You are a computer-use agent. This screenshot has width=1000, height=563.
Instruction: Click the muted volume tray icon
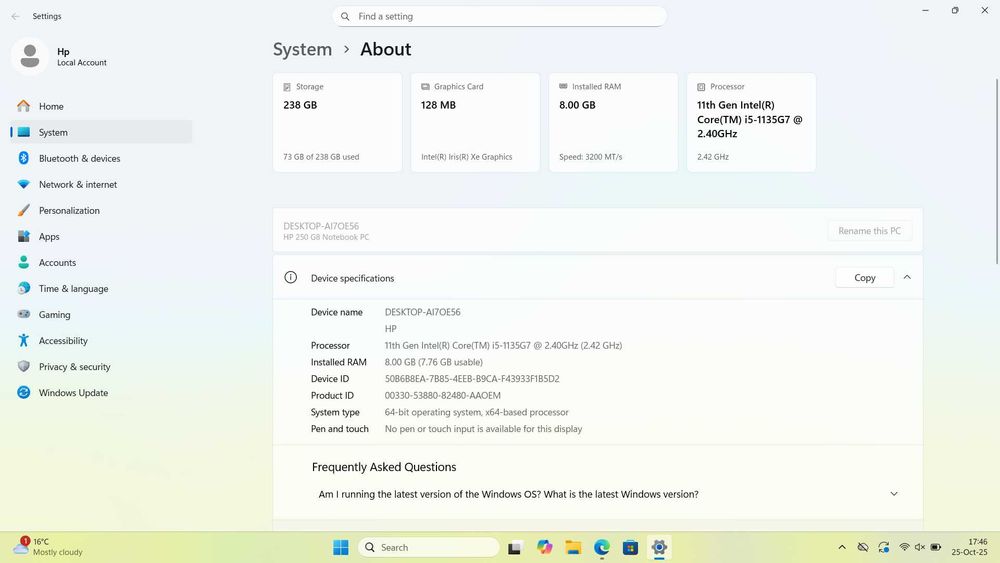point(920,547)
